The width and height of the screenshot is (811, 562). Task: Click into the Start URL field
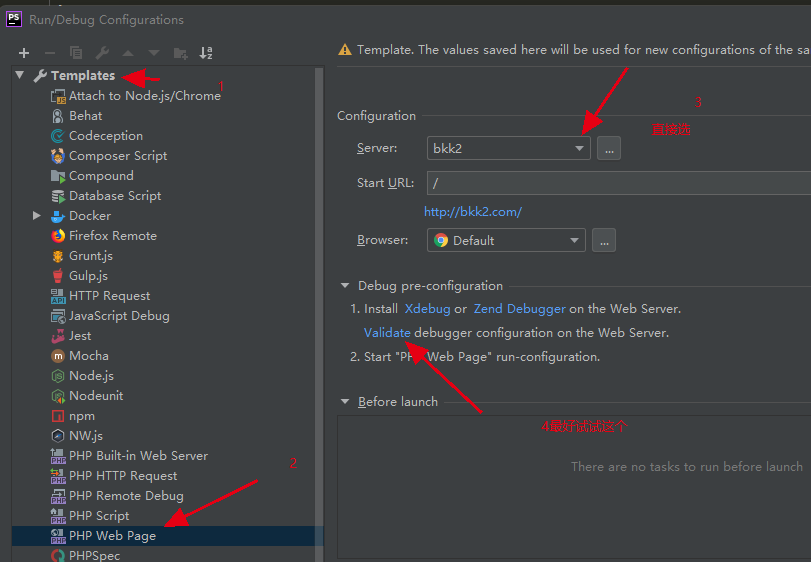[x=619, y=183]
